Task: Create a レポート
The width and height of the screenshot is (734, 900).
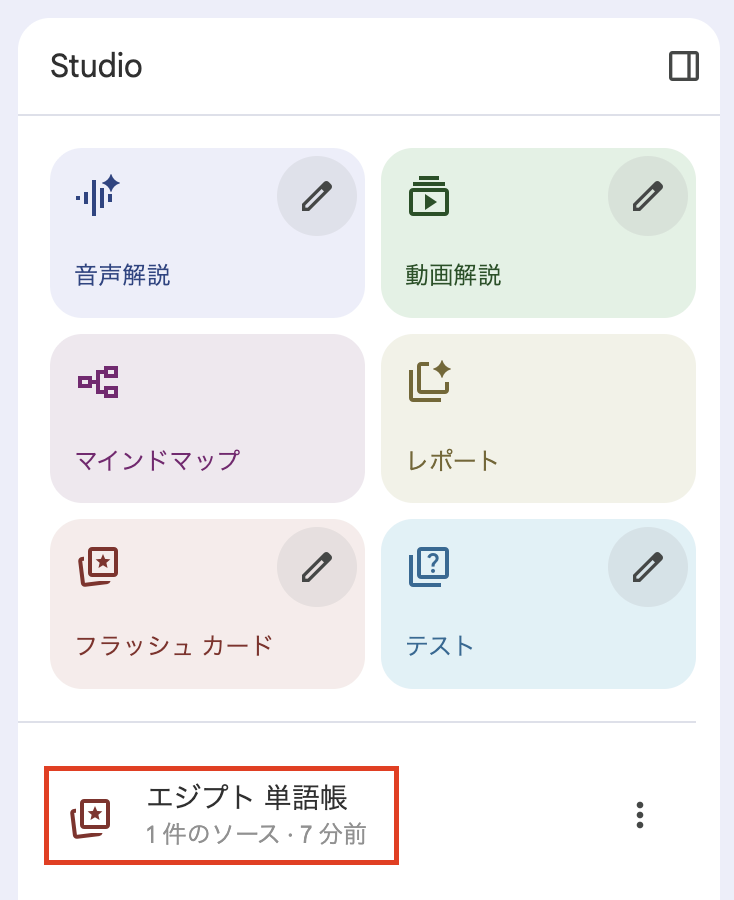Action: point(453,460)
